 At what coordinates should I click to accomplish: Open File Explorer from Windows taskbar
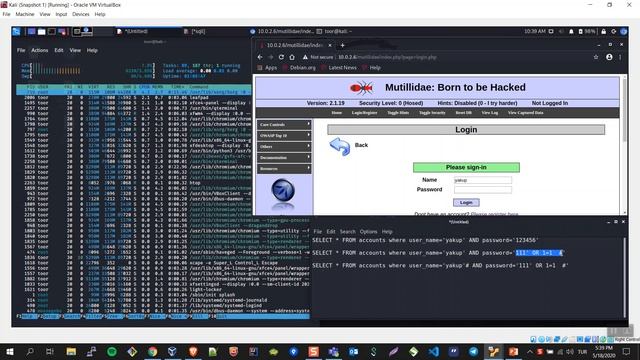click(x=71, y=351)
